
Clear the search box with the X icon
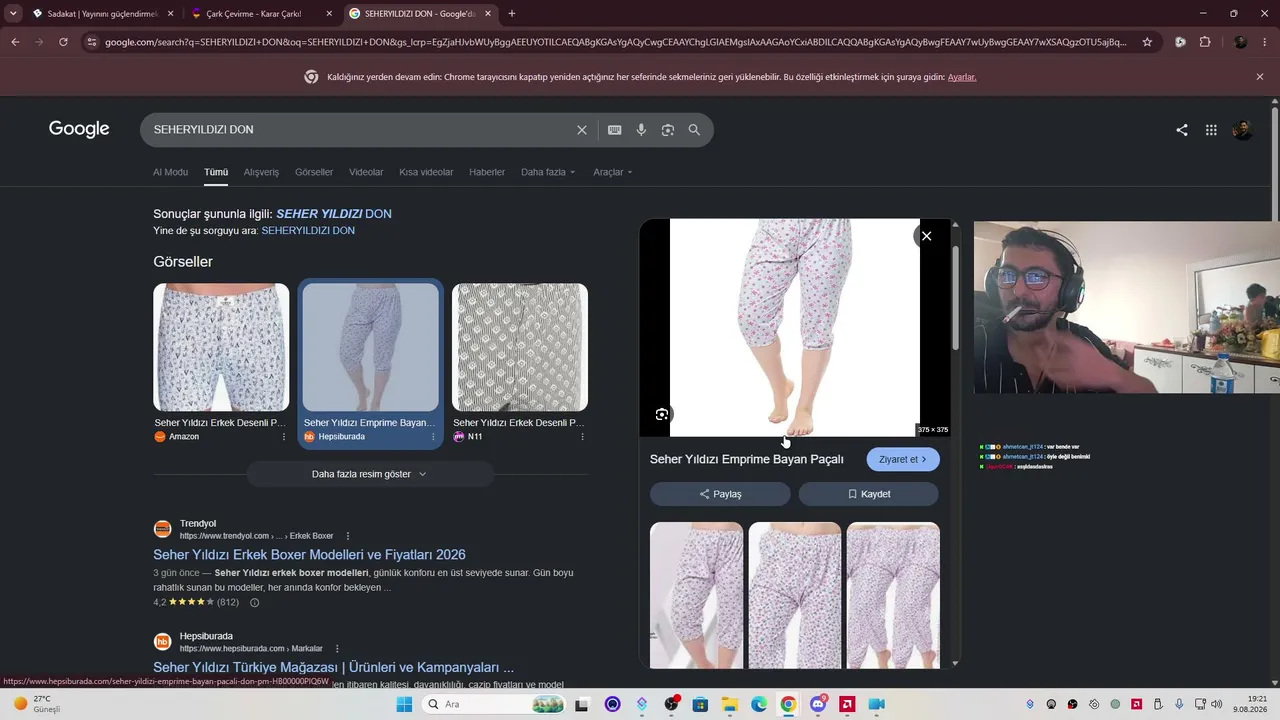point(582,130)
